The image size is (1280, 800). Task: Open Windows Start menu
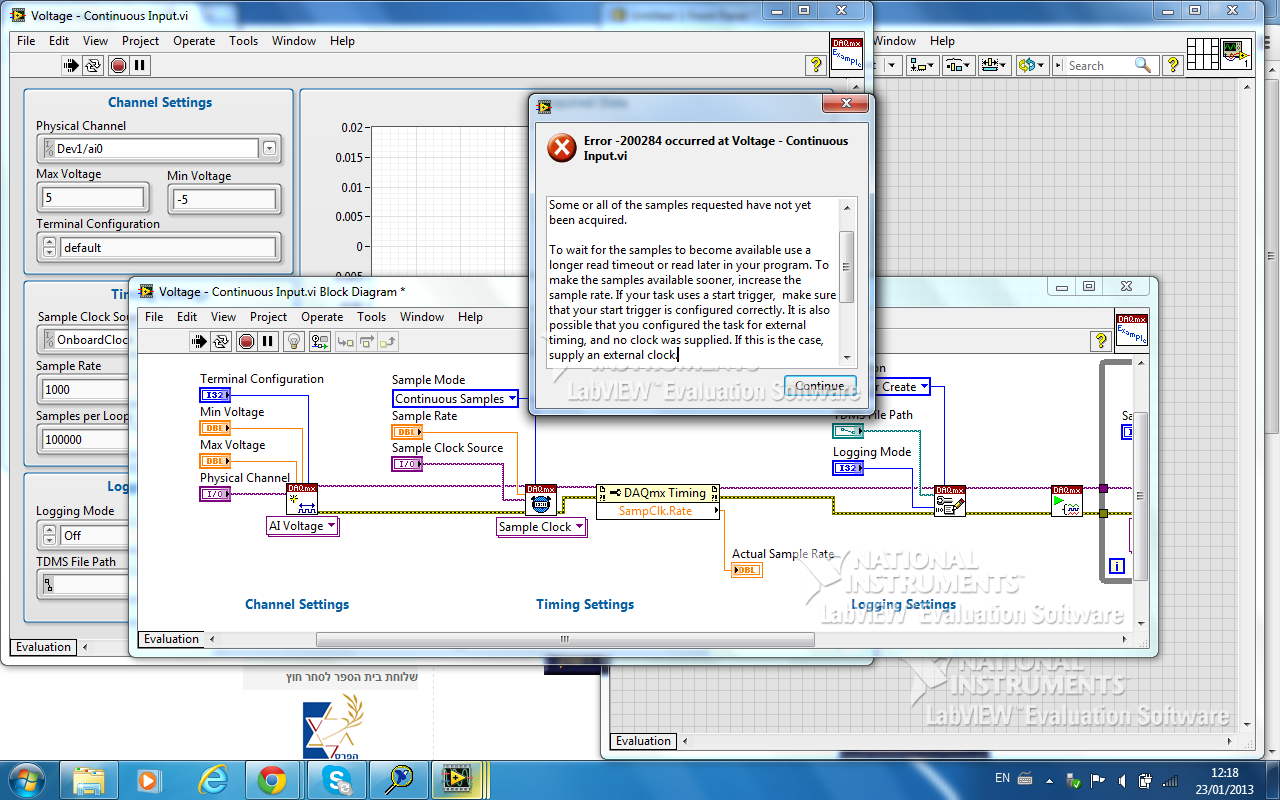coord(26,779)
